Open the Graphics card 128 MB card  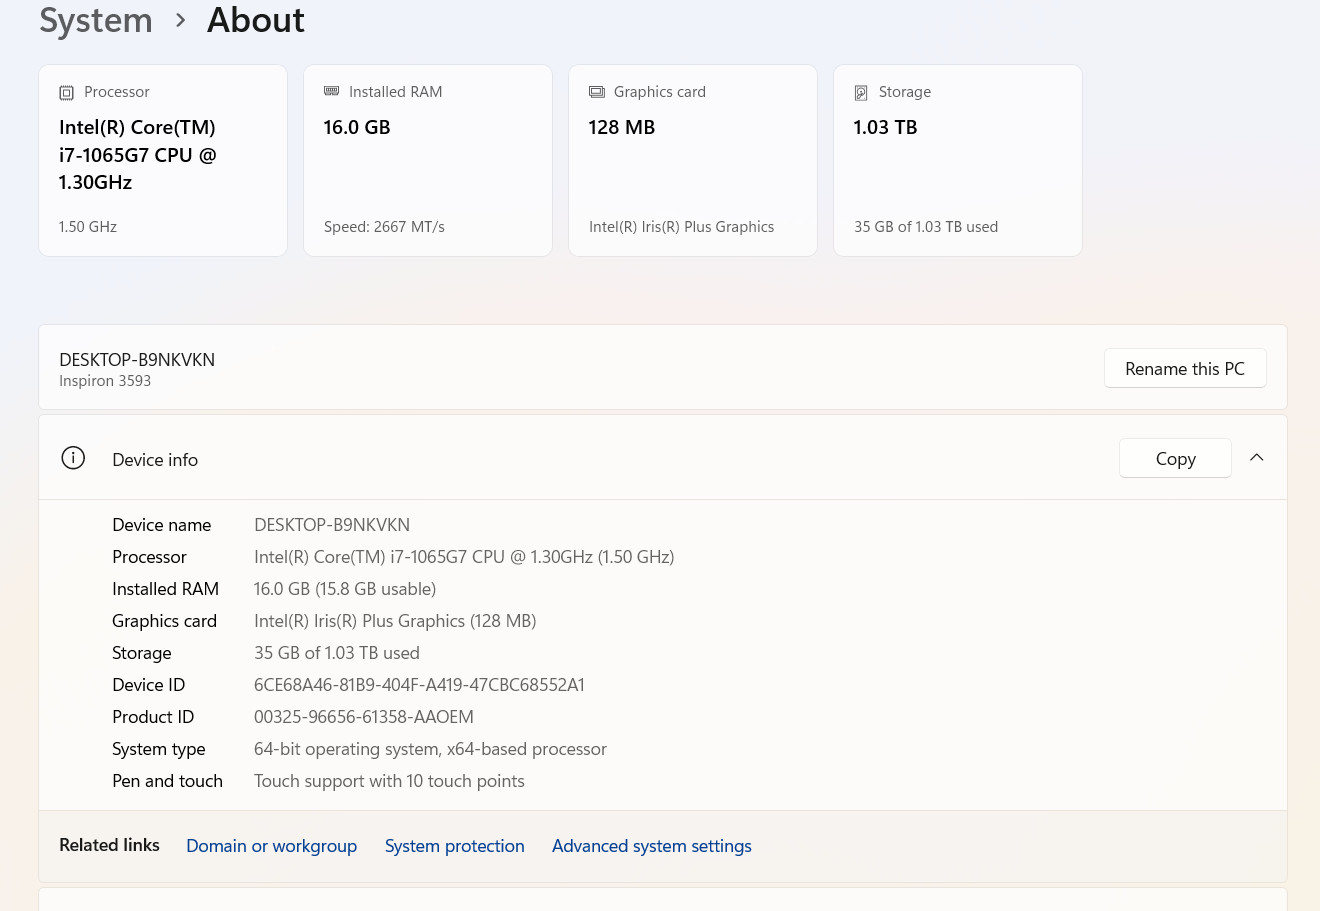[693, 161]
